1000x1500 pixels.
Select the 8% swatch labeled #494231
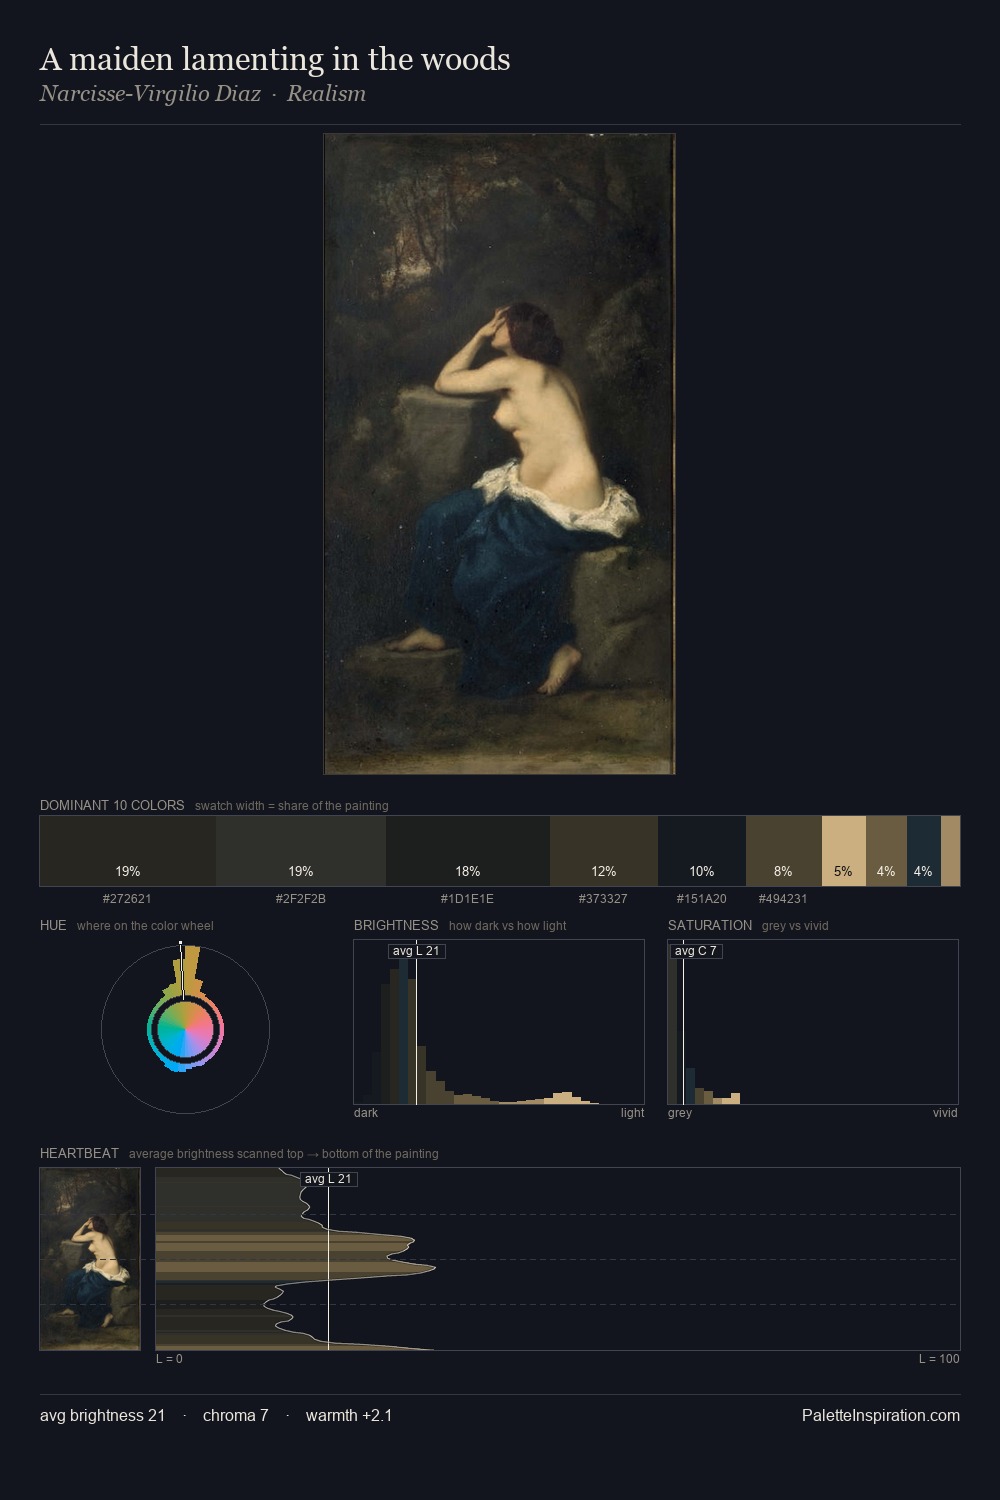[x=784, y=851]
